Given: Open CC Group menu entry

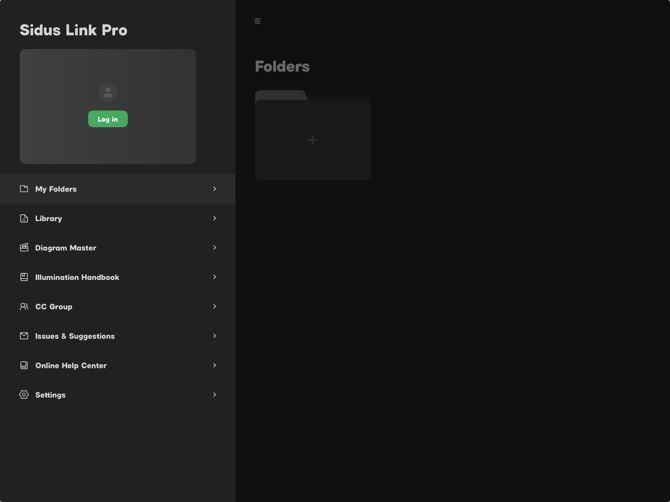Looking at the screenshot, I should [118, 306].
